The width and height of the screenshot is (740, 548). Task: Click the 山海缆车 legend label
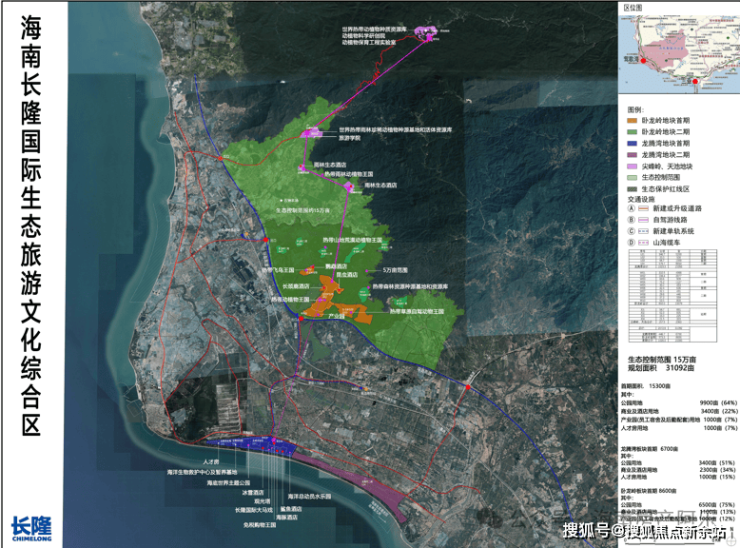click(x=666, y=242)
